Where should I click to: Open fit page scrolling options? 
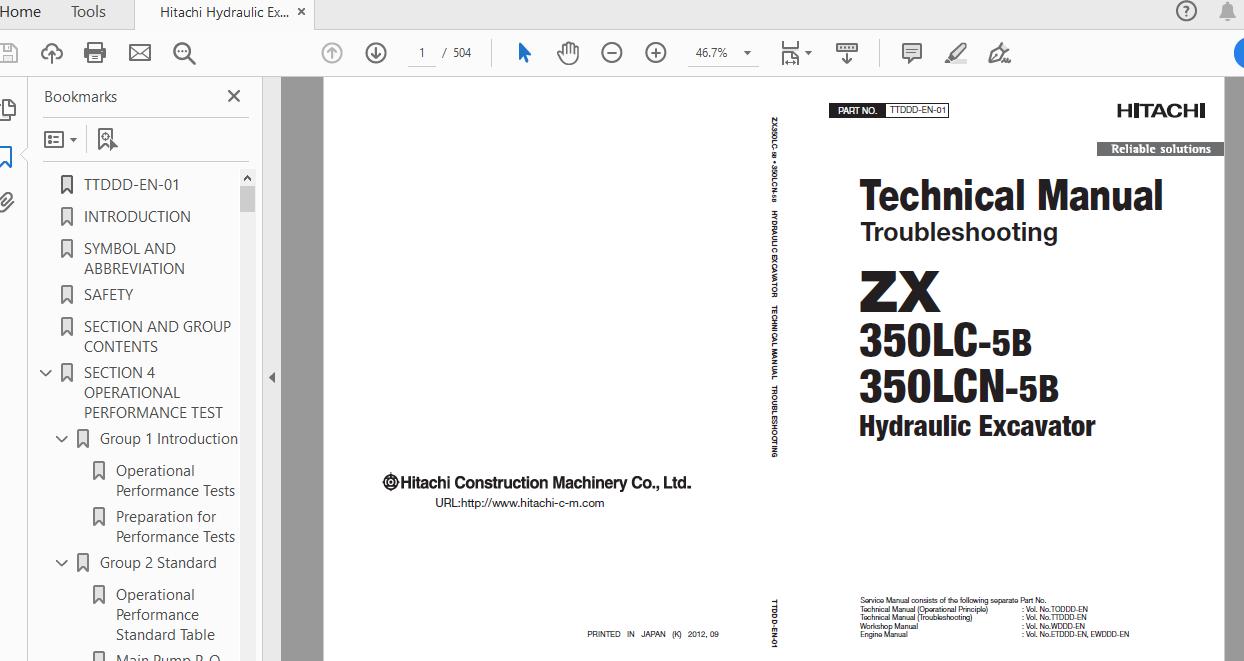(796, 53)
